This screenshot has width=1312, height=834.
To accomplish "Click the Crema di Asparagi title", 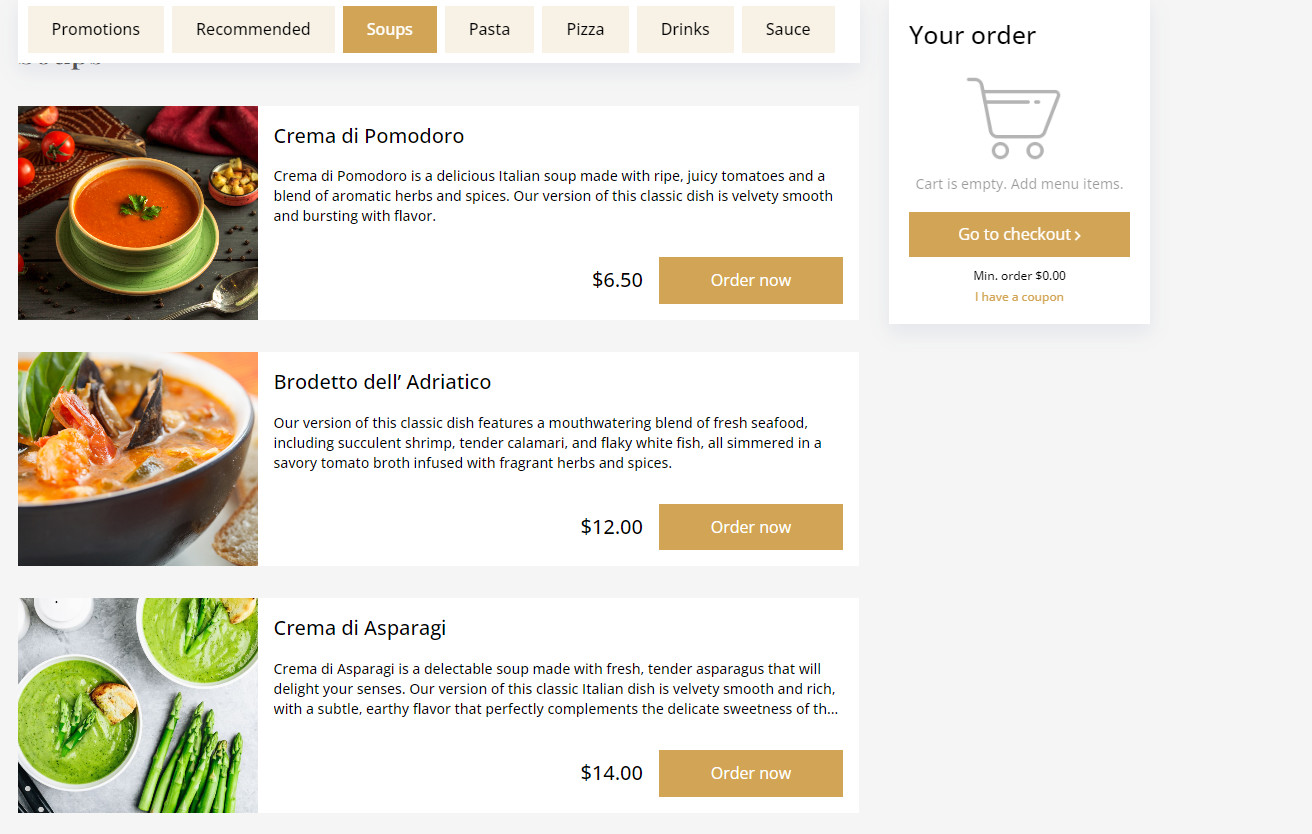I will (360, 628).
